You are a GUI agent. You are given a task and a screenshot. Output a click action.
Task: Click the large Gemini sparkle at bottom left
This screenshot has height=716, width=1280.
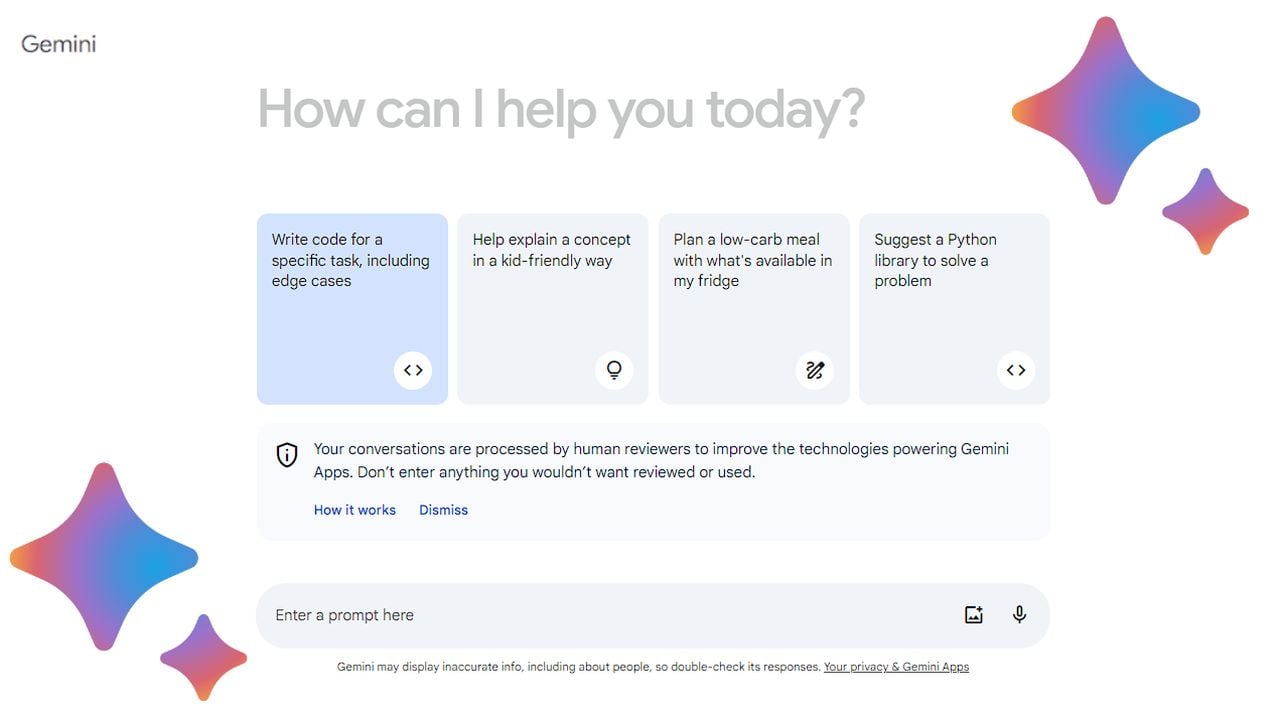tap(103, 557)
